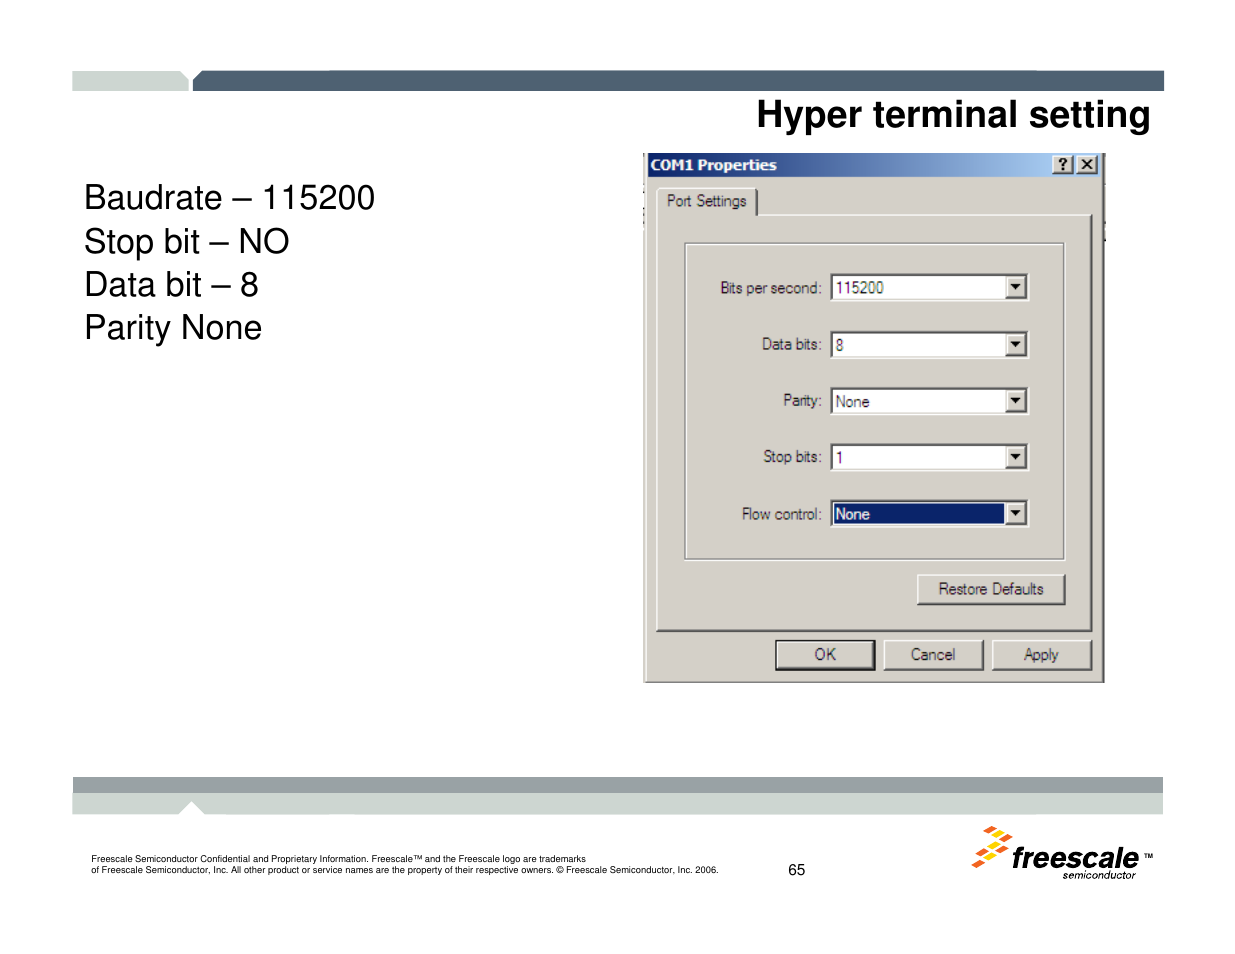The image size is (1235, 954).
Task: Click the highlighted Flow control None field
Action: tap(918, 514)
